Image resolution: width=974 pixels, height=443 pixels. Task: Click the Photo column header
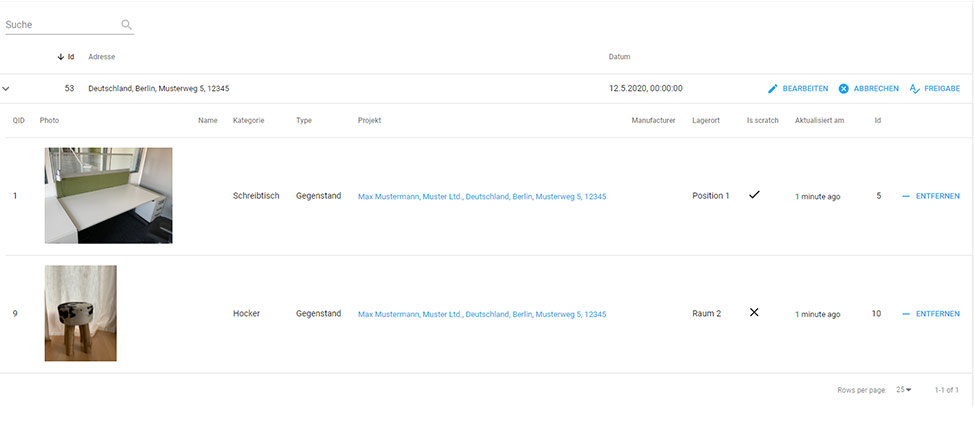pos(49,121)
